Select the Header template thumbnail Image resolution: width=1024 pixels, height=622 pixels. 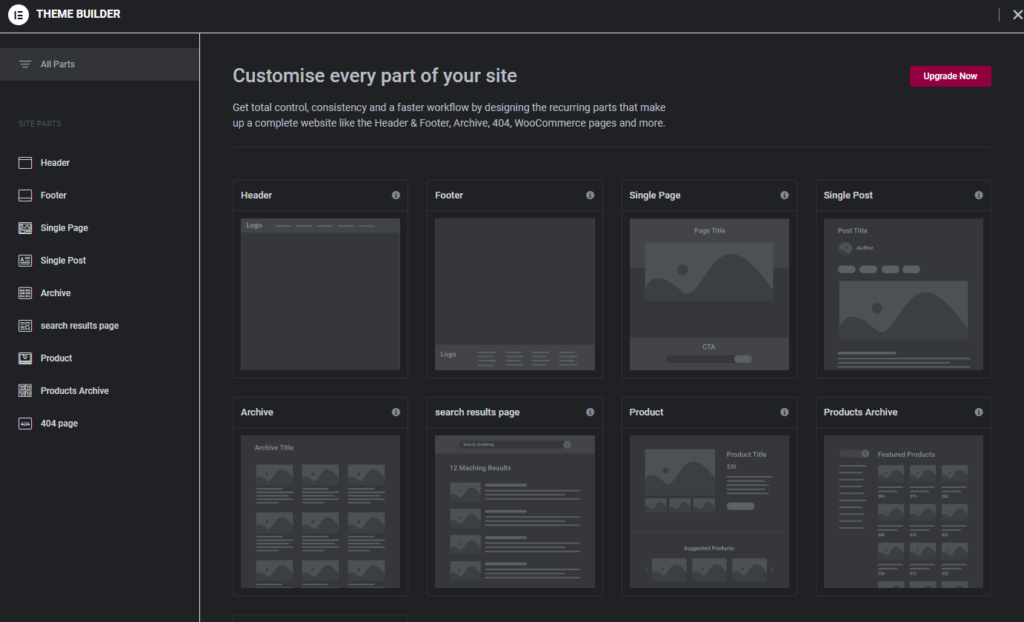[320, 294]
